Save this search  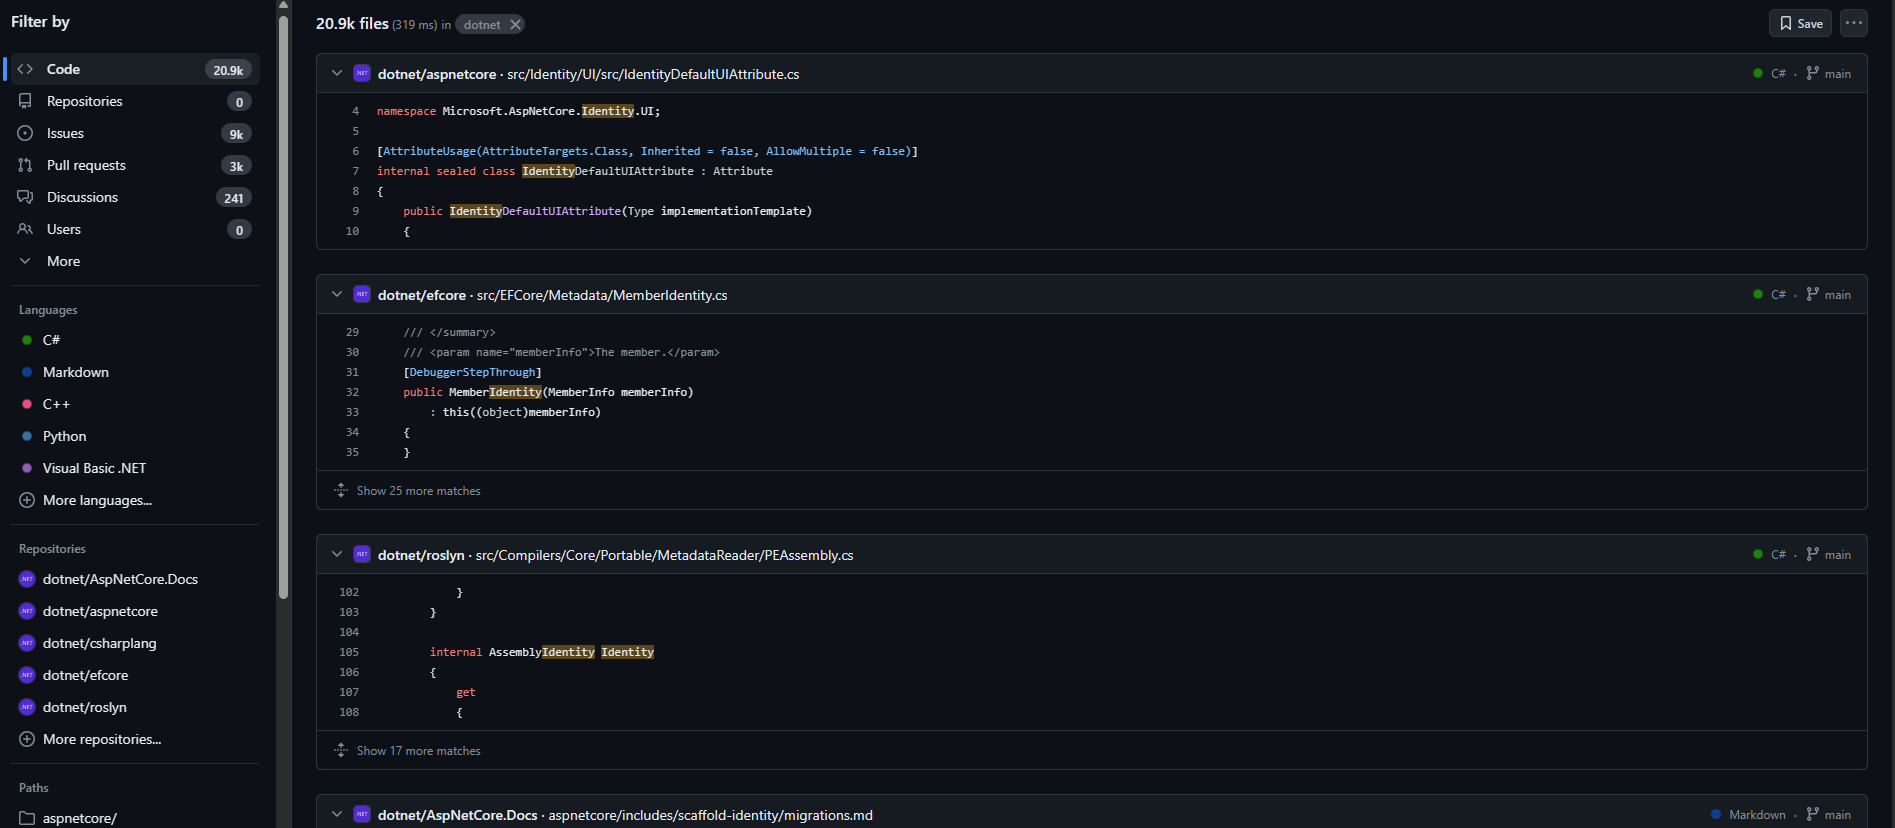(x=1800, y=24)
